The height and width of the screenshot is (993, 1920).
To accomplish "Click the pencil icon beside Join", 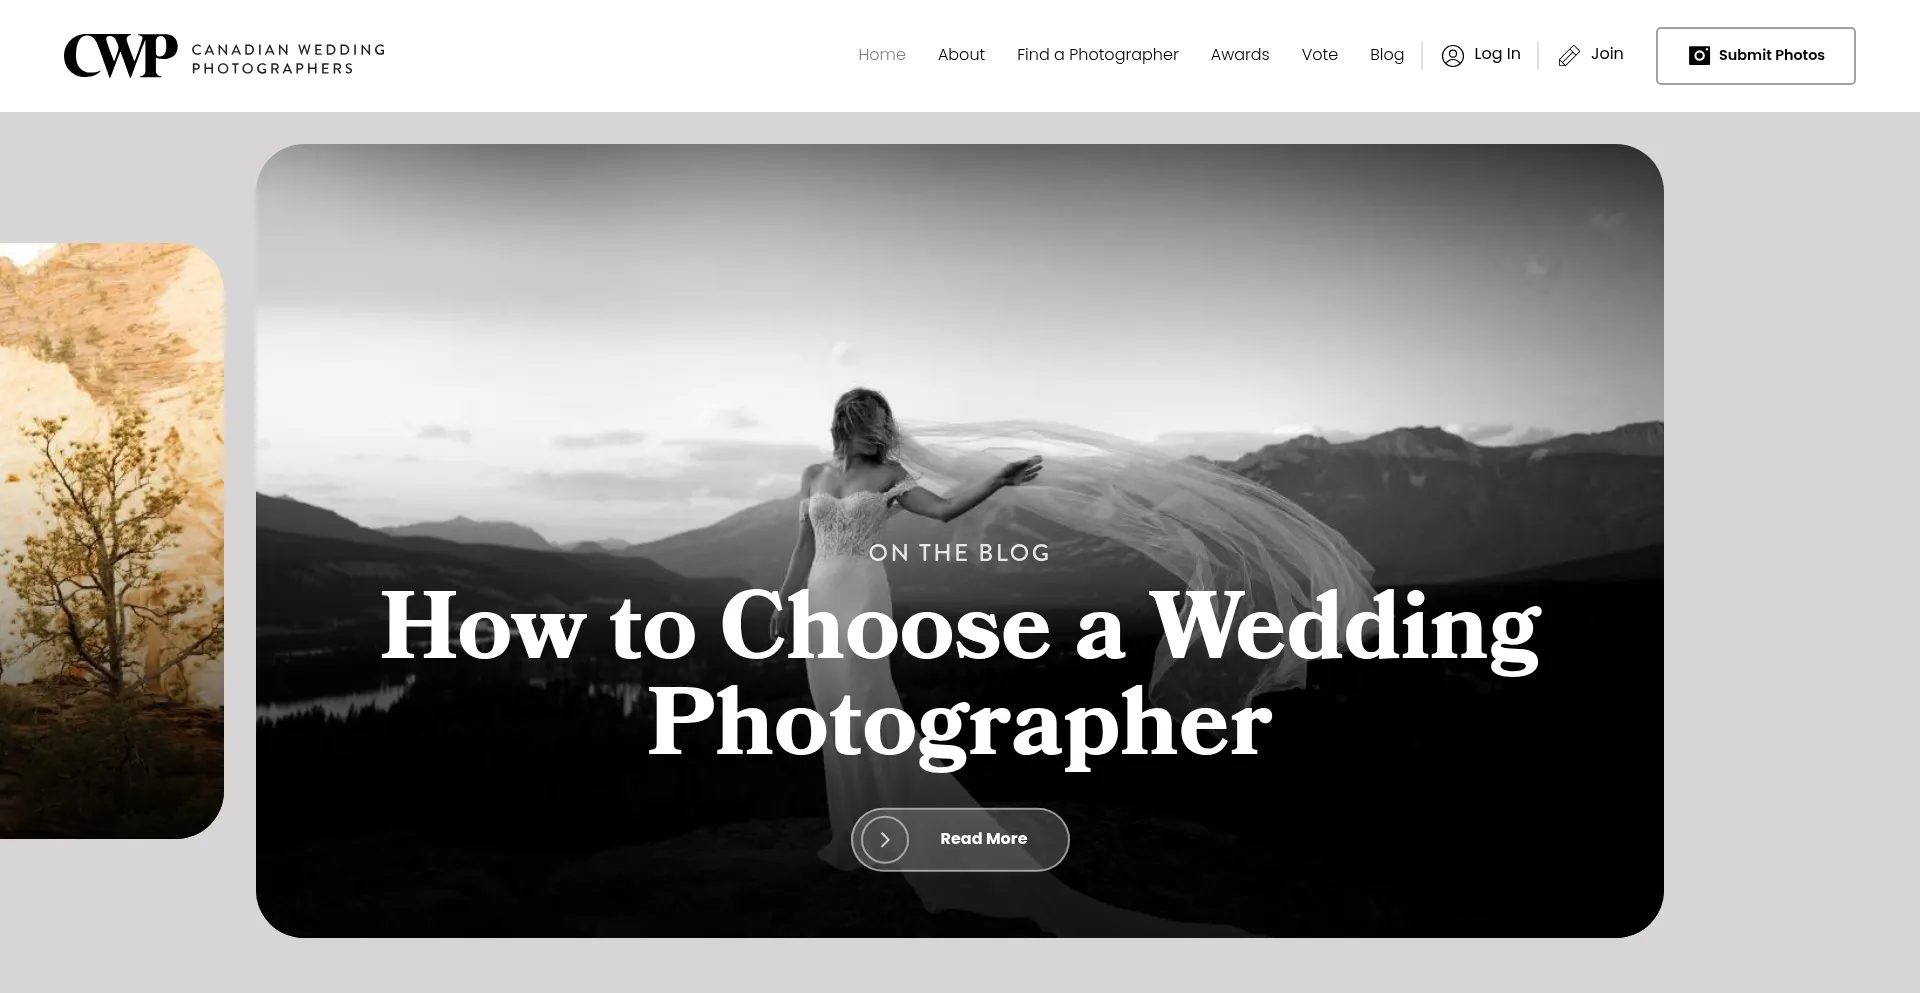I will click(1569, 56).
